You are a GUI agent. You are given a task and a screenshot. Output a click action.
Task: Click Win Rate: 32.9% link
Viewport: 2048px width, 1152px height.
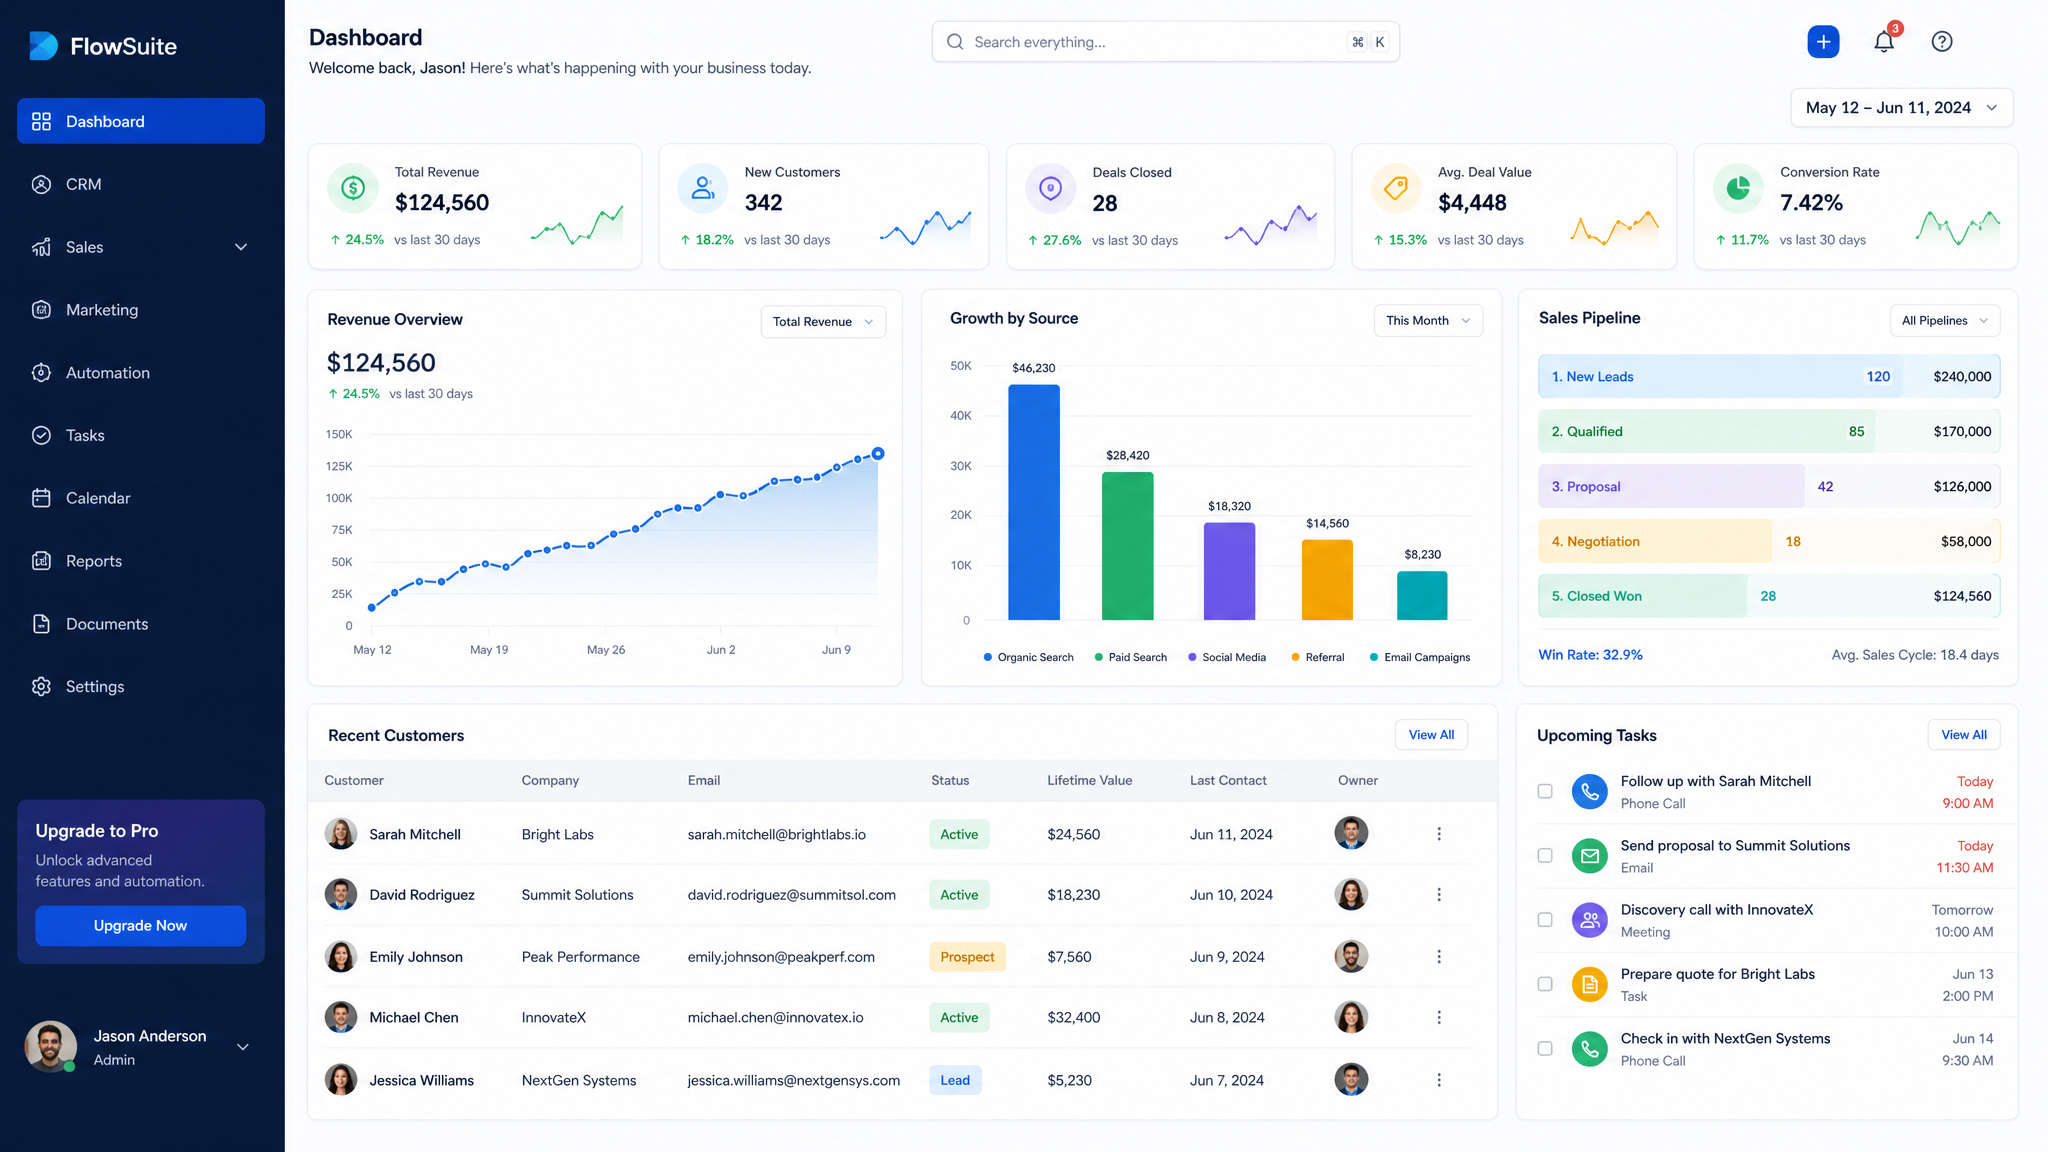pos(1590,655)
